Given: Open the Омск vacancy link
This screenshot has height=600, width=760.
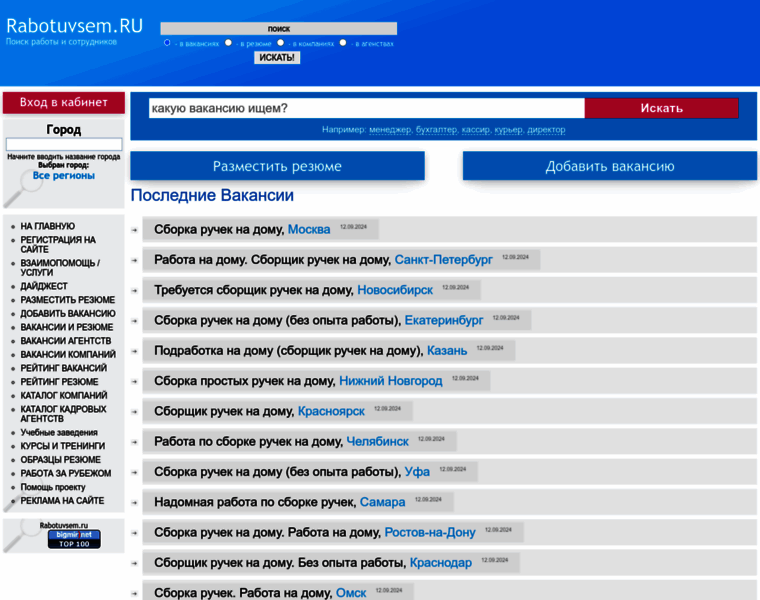Looking at the screenshot, I should tap(351, 593).
